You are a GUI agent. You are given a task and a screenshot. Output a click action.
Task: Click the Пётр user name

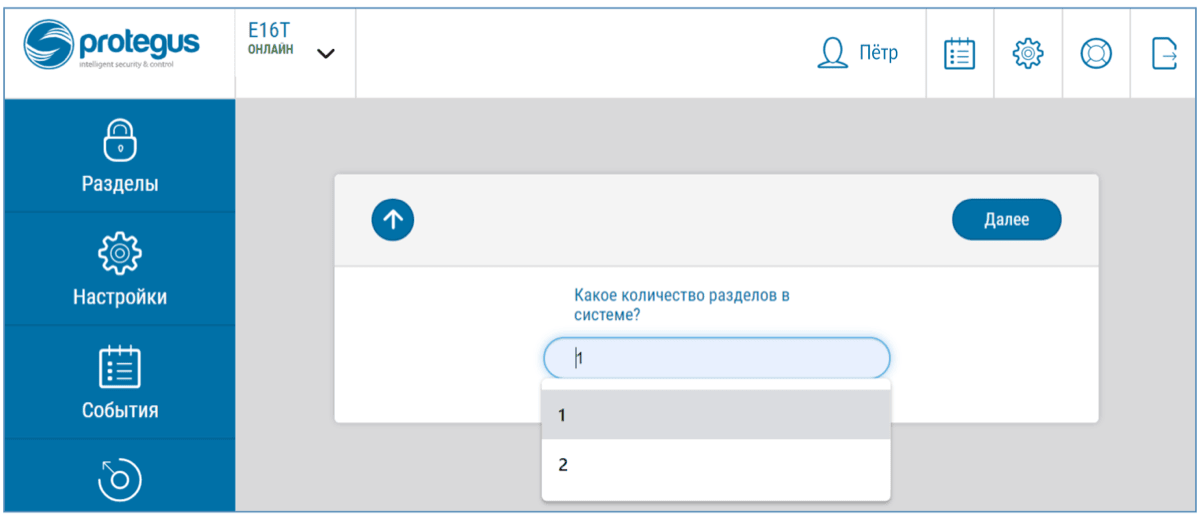(x=878, y=53)
